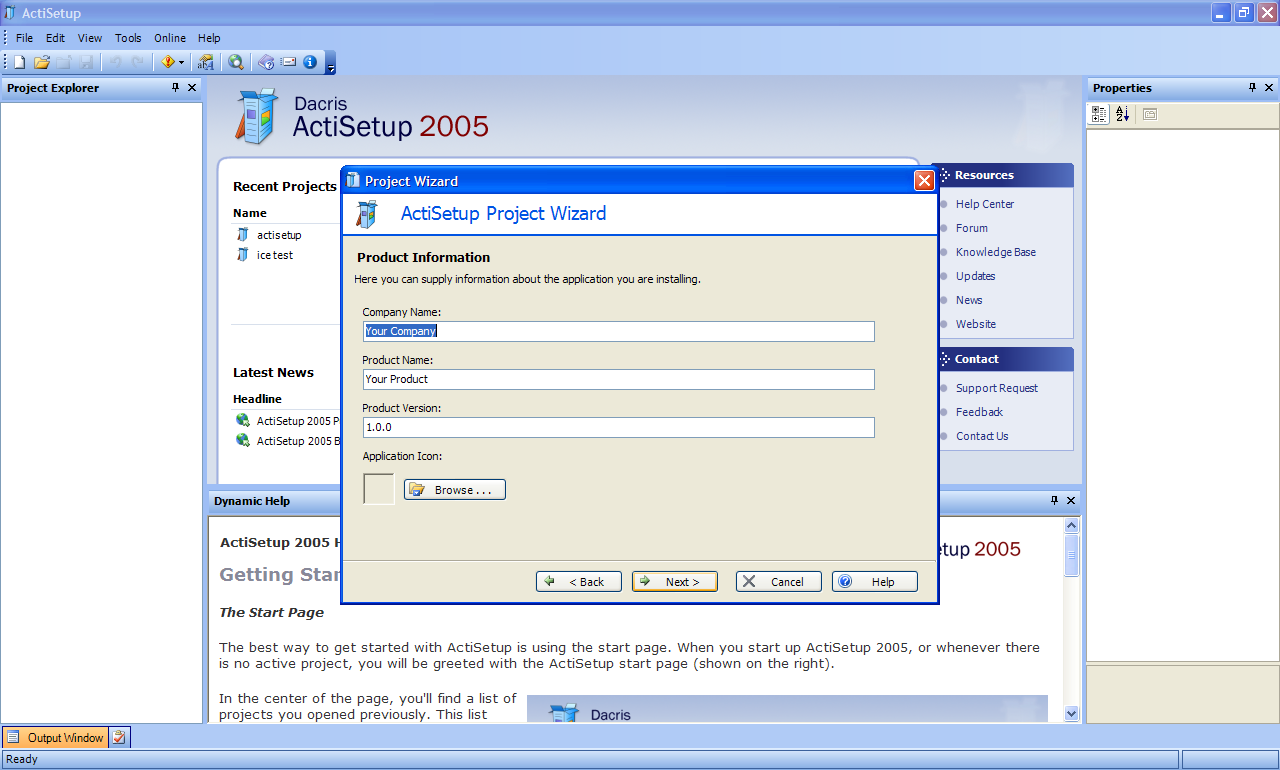Open the Knowledge Base link
The image size is (1280, 770).
point(996,252)
